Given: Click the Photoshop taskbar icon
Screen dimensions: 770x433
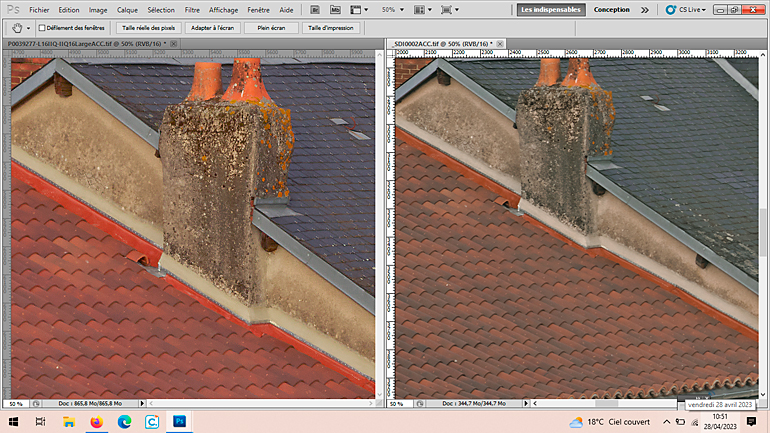Looking at the screenshot, I should click(x=180, y=422).
